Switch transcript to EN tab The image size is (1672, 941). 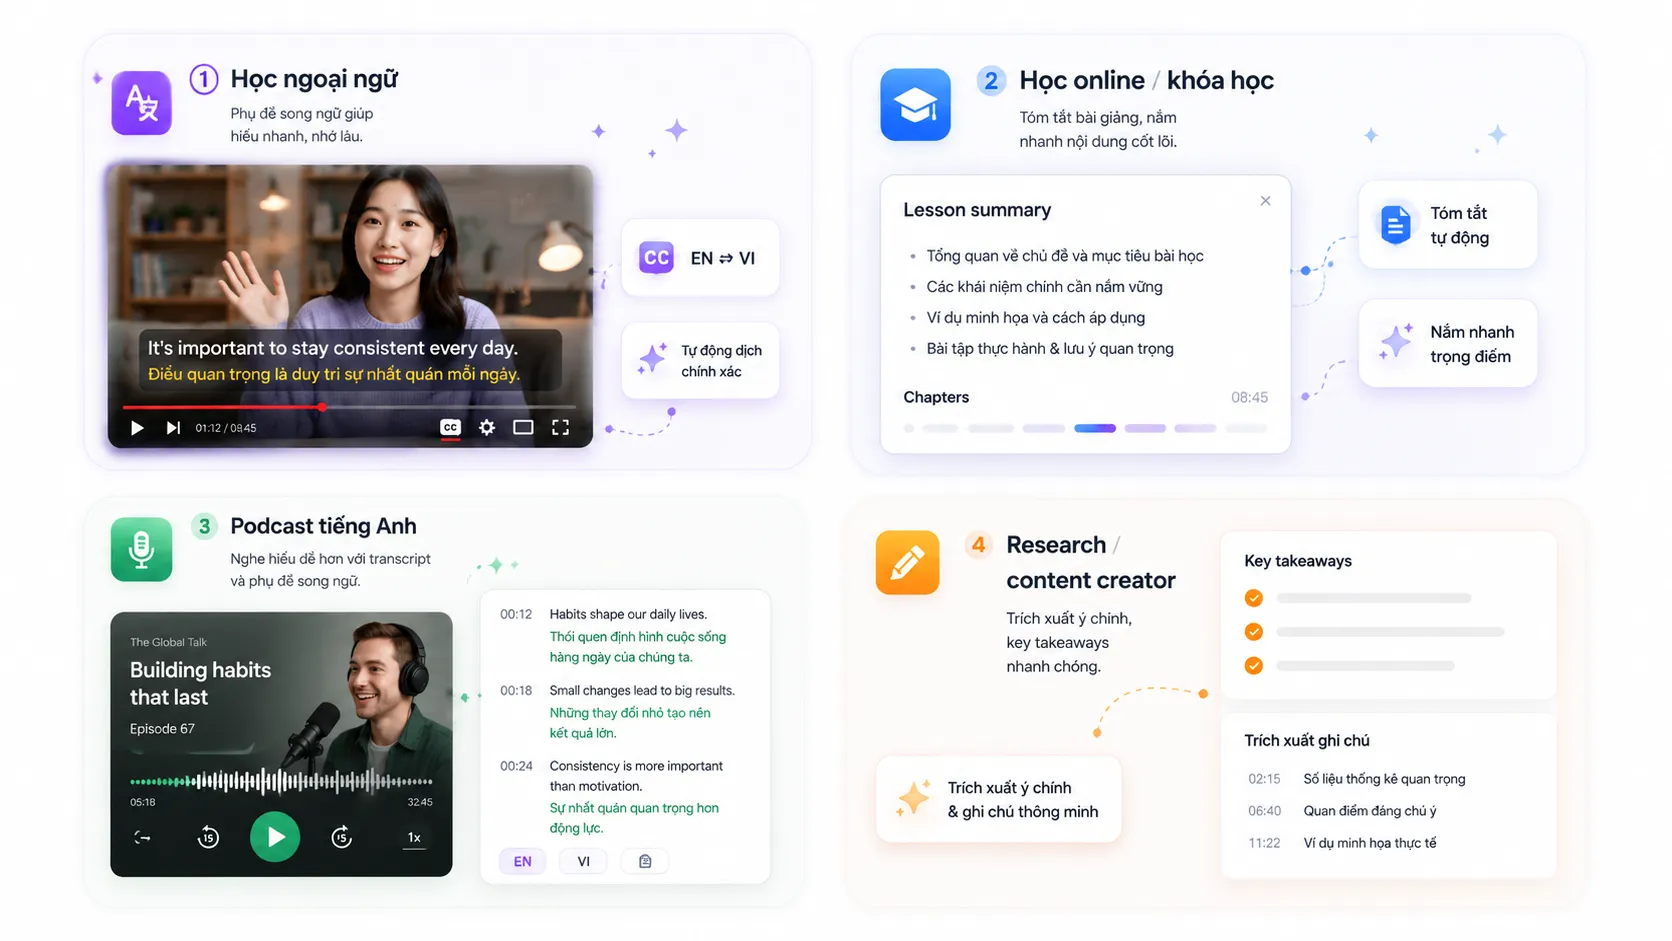(x=523, y=861)
